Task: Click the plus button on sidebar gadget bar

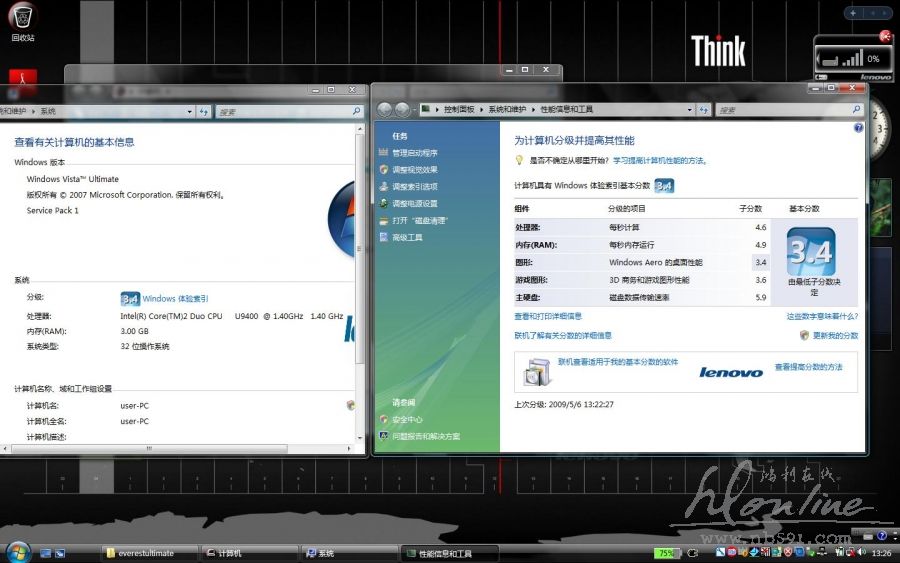Action: tap(853, 13)
